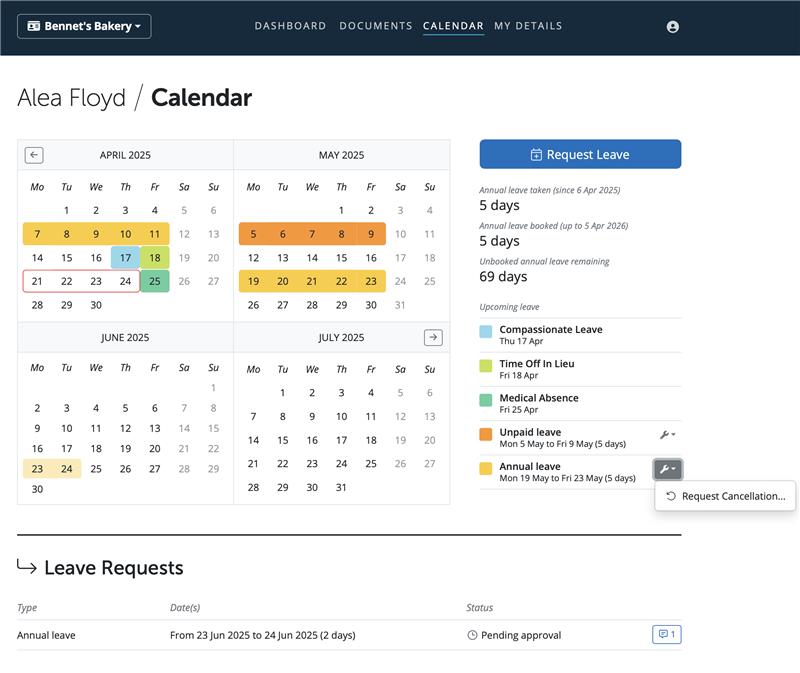Screen dimensions: 800x673
Task: Select April 17 compassionate leave day
Action: (126, 258)
